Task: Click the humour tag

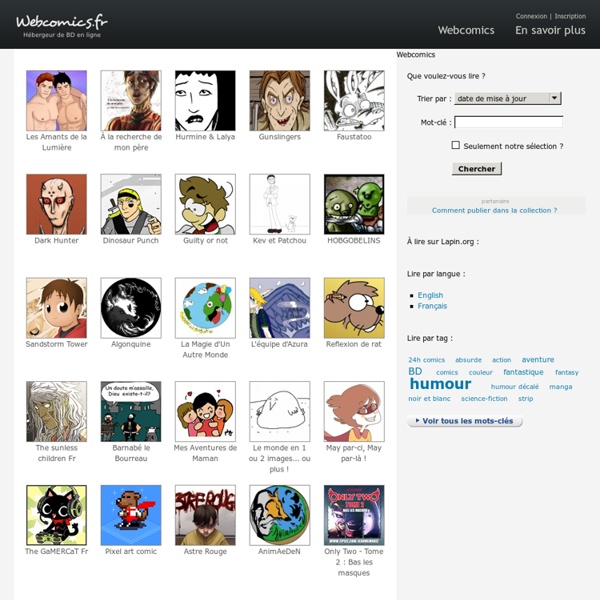Action: click(x=440, y=384)
